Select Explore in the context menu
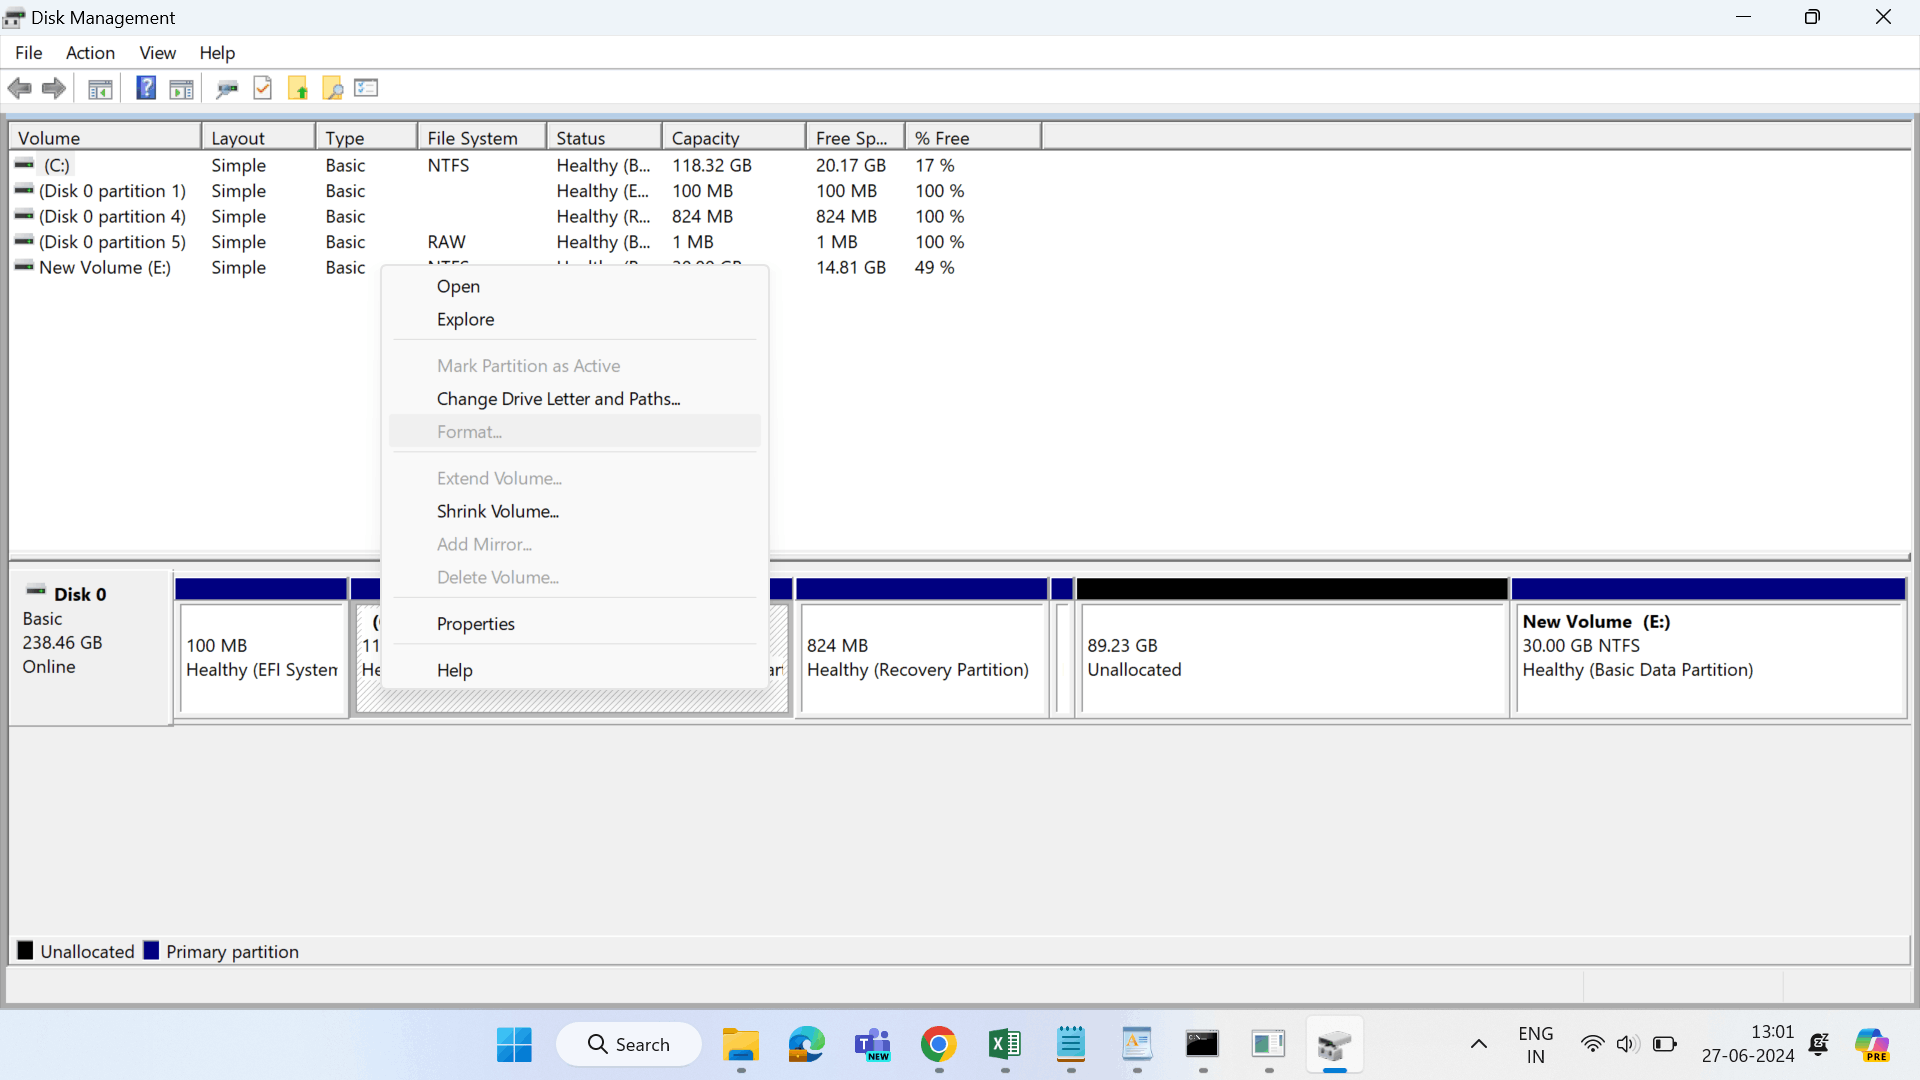Viewport: 1920px width, 1080px height. (465, 320)
